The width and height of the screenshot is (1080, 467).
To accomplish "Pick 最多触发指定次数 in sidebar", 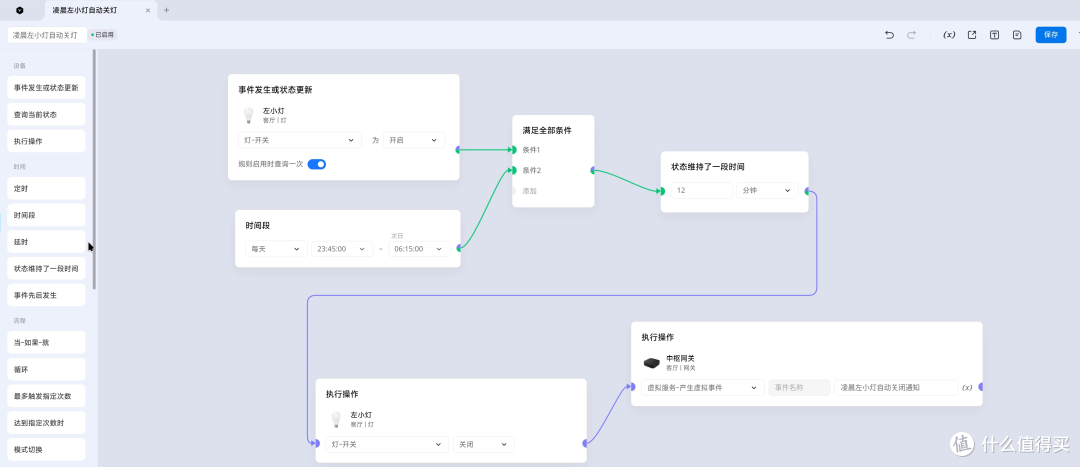I will click(46, 396).
